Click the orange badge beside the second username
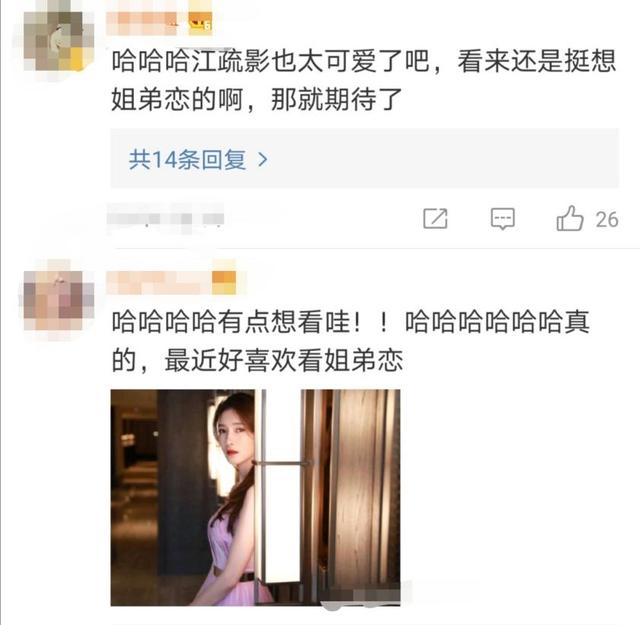Viewport: 640px width, 625px height. point(224,282)
